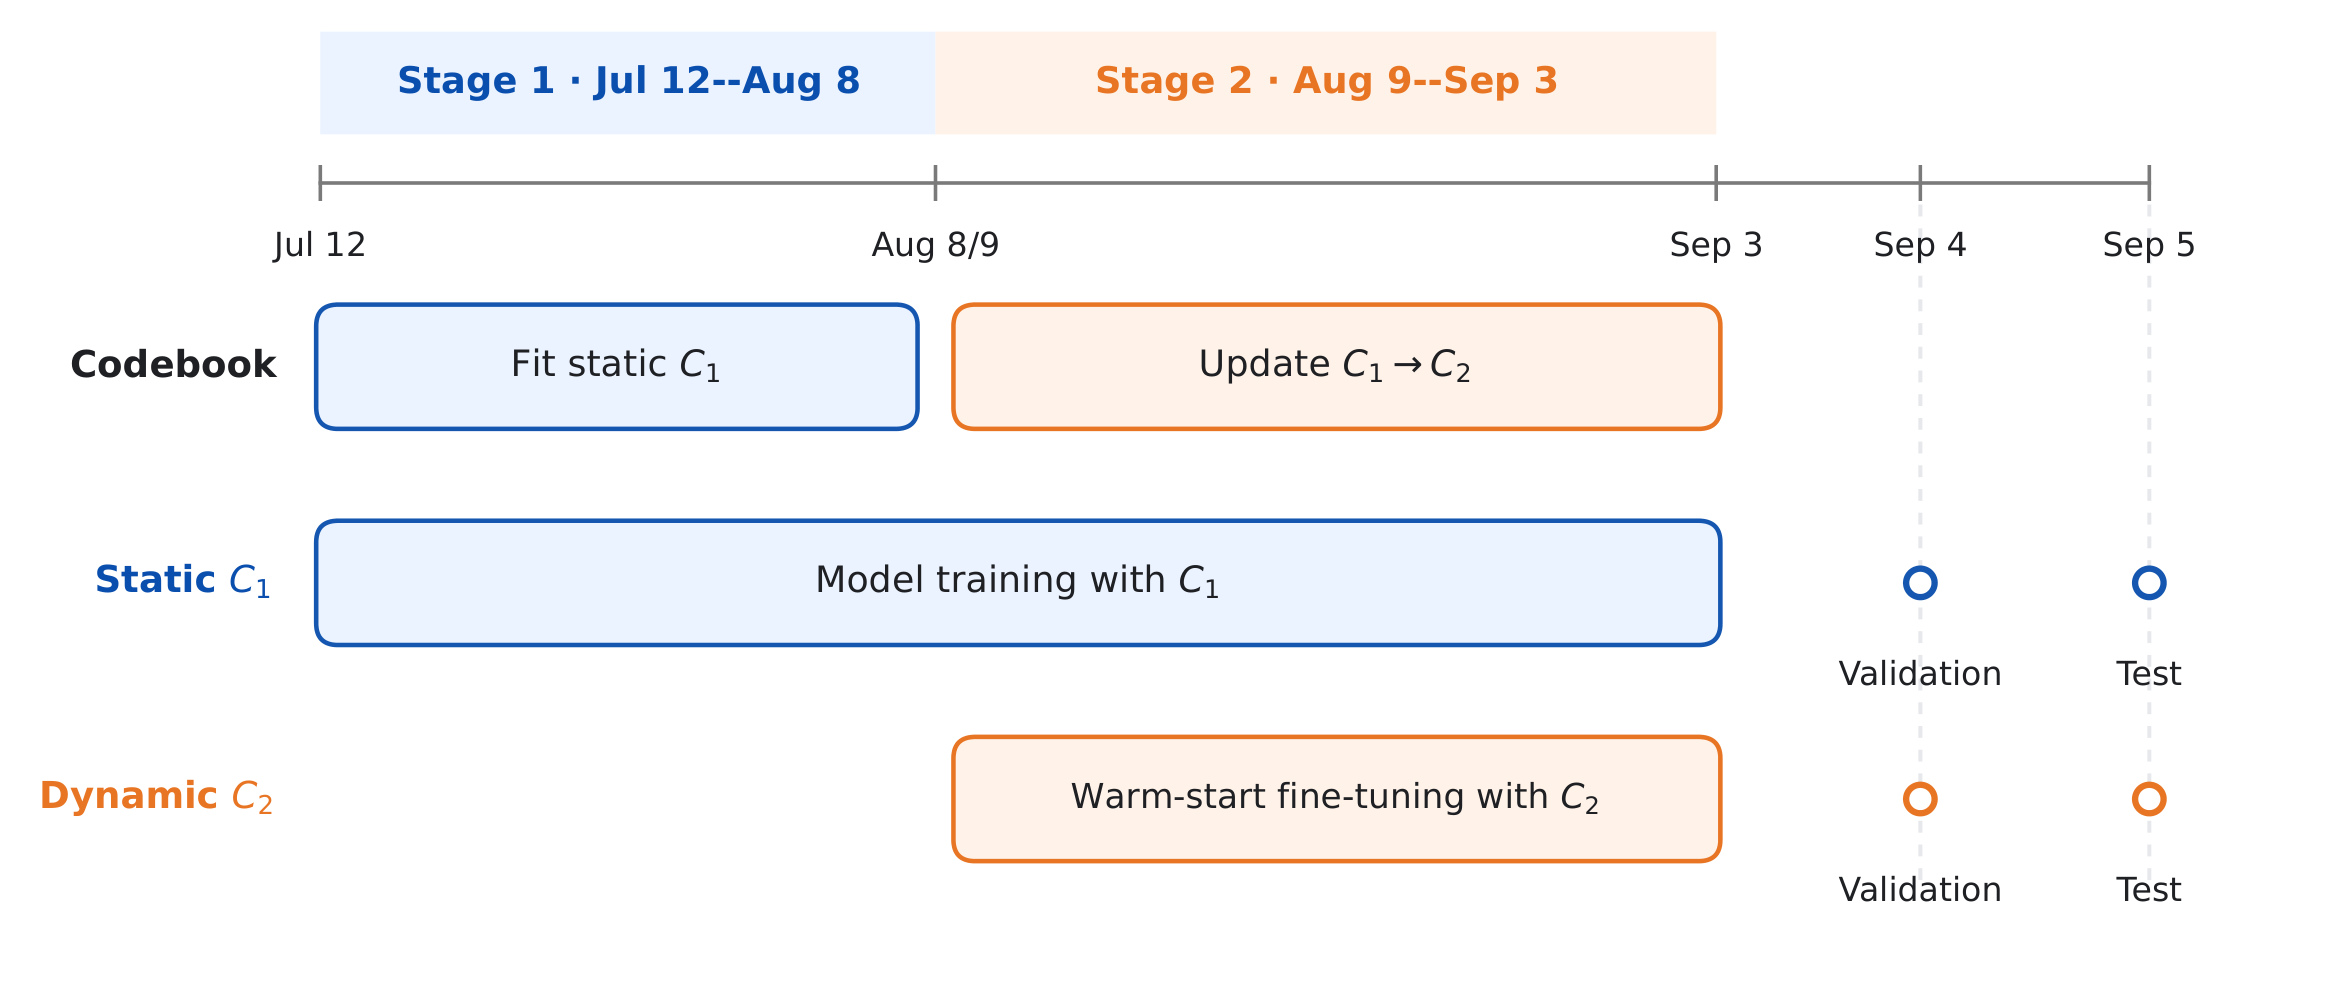This screenshot has height=1000, width=2350.
Task: Click the Validation label under the static row
Action: [1920, 674]
